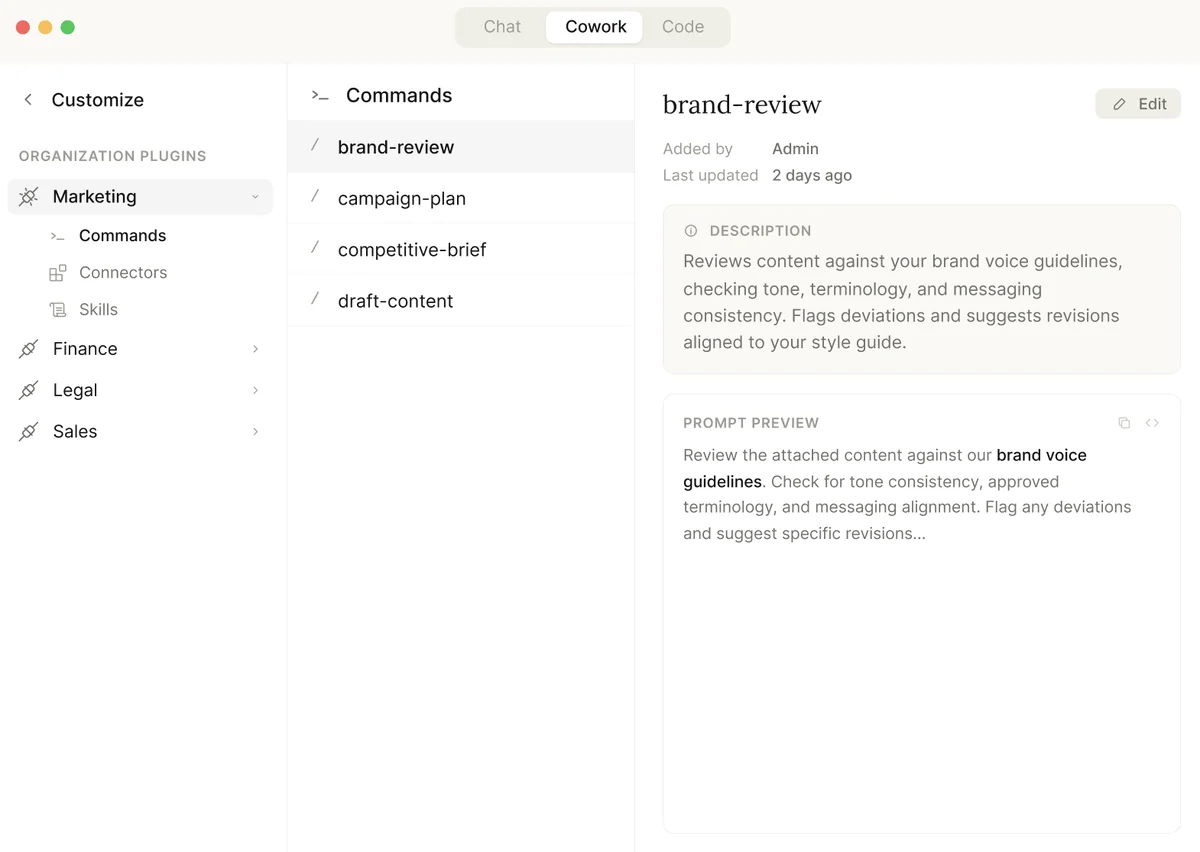Click the Skills scroll icon
The width and height of the screenshot is (1200, 852).
pyautogui.click(x=58, y=310)
